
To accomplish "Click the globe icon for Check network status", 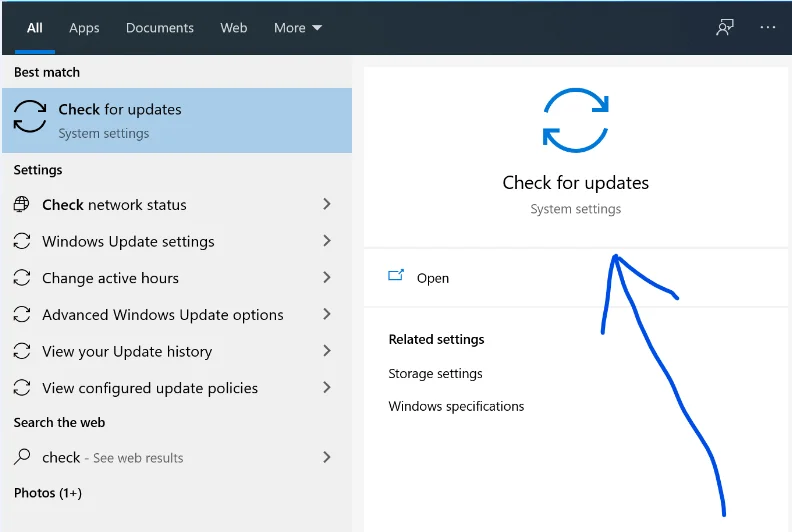I will point(21,204).
